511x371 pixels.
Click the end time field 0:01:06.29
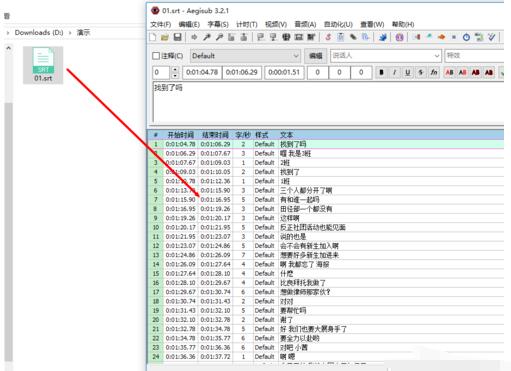[x=242, y=72]
